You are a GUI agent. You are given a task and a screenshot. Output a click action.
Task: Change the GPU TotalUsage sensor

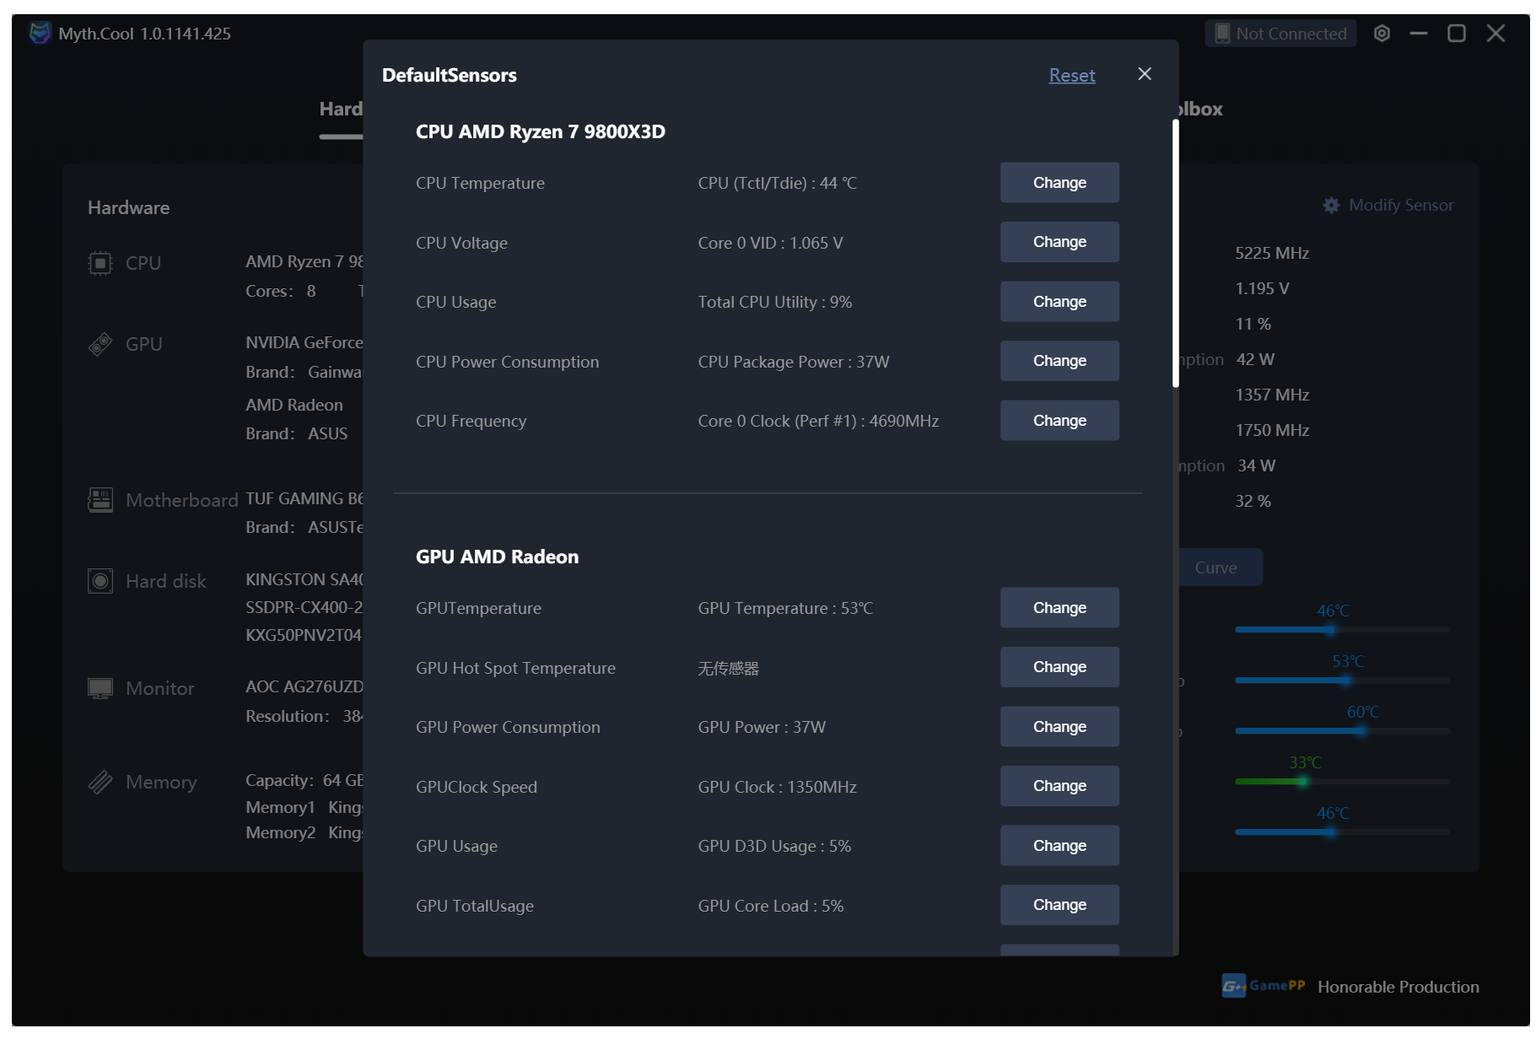coord(1059,905)
